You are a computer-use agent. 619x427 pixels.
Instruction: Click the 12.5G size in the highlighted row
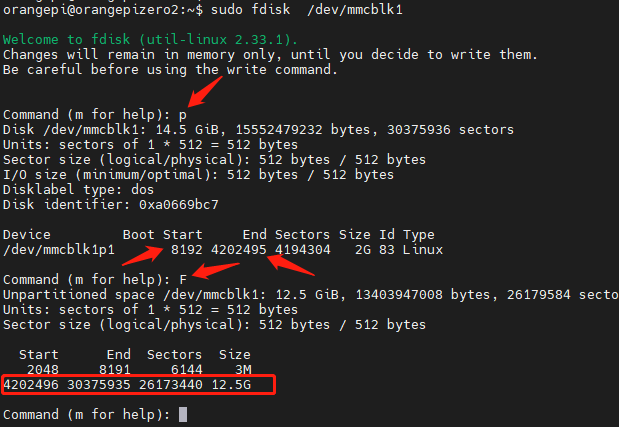pos(231,385)
